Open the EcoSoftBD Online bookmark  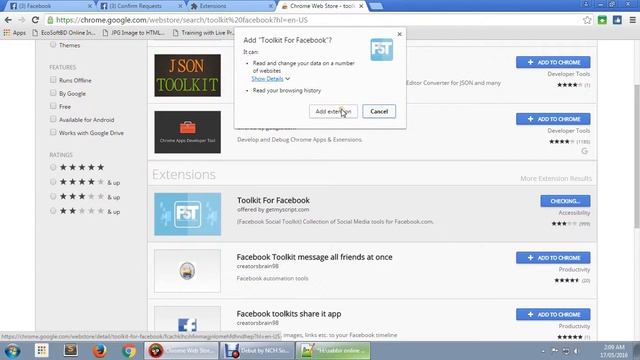(x=64, y=33)
